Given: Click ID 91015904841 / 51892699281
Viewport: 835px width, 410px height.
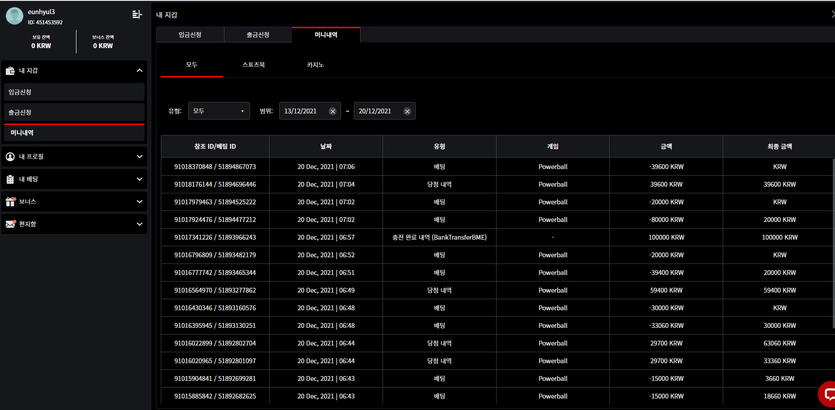Looking at the screenshot, I should (x=215, y=379).
